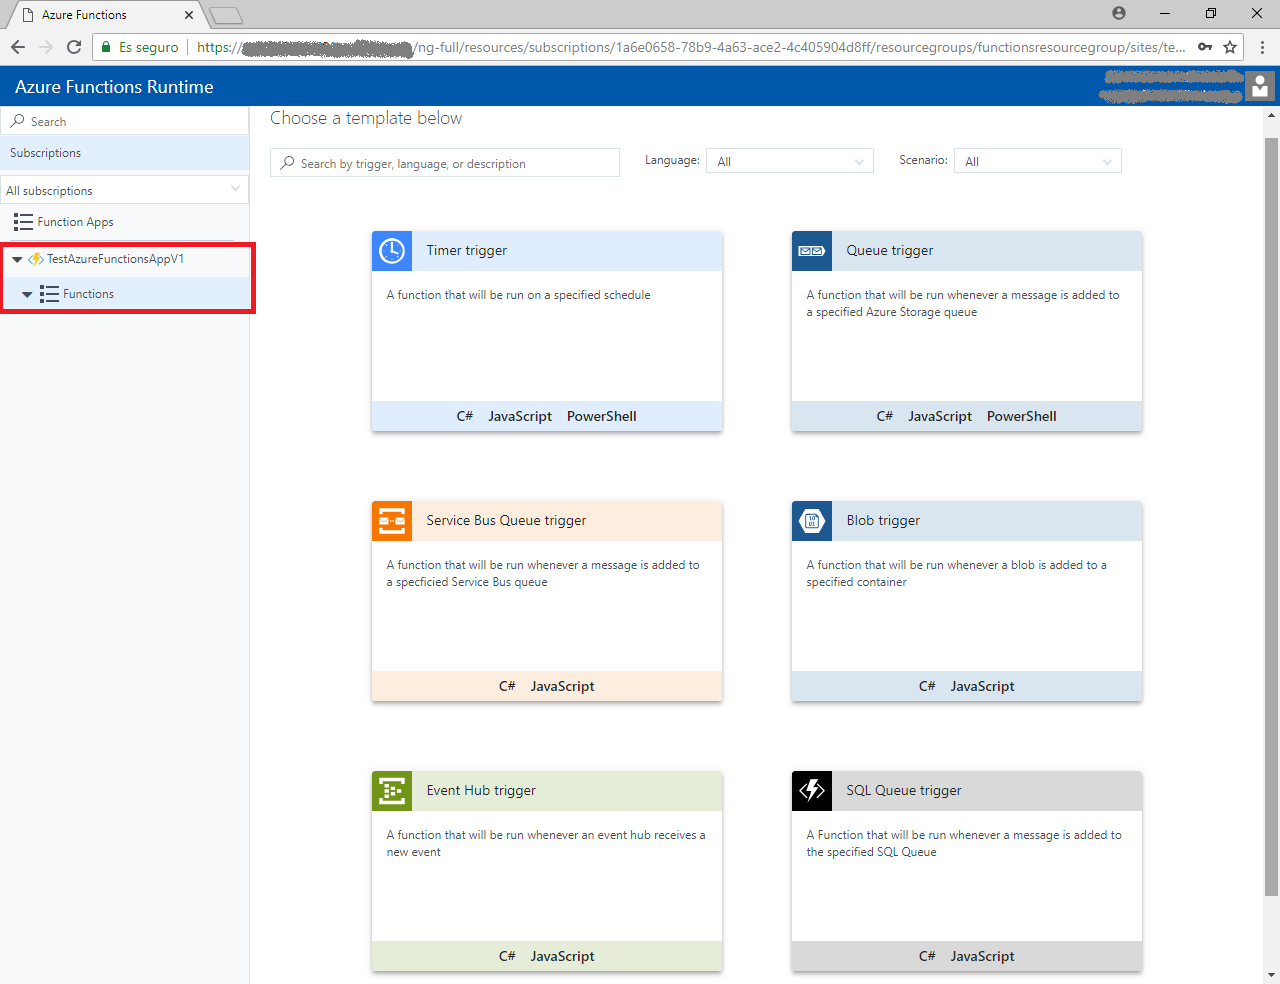
Task: Click the Function Apps list icon
Action: pos(23,222)
